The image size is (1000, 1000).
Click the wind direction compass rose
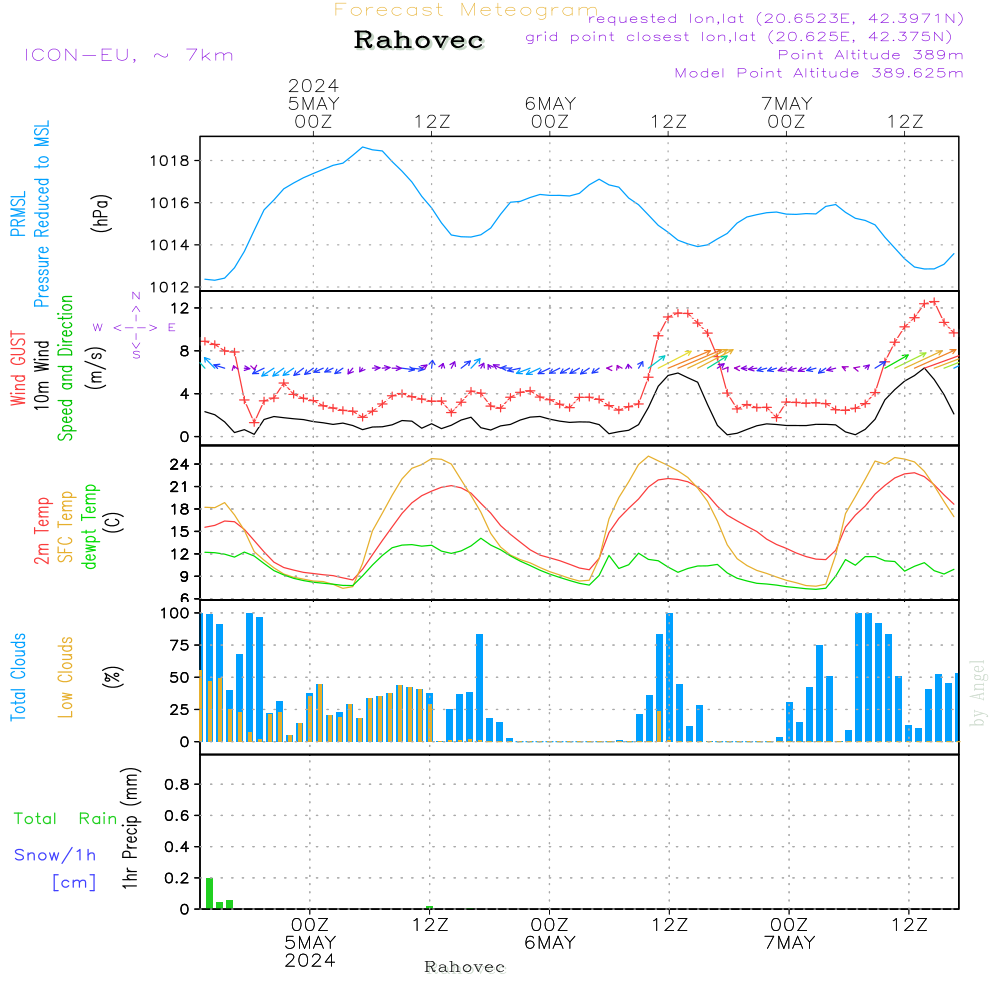(135, 326)
